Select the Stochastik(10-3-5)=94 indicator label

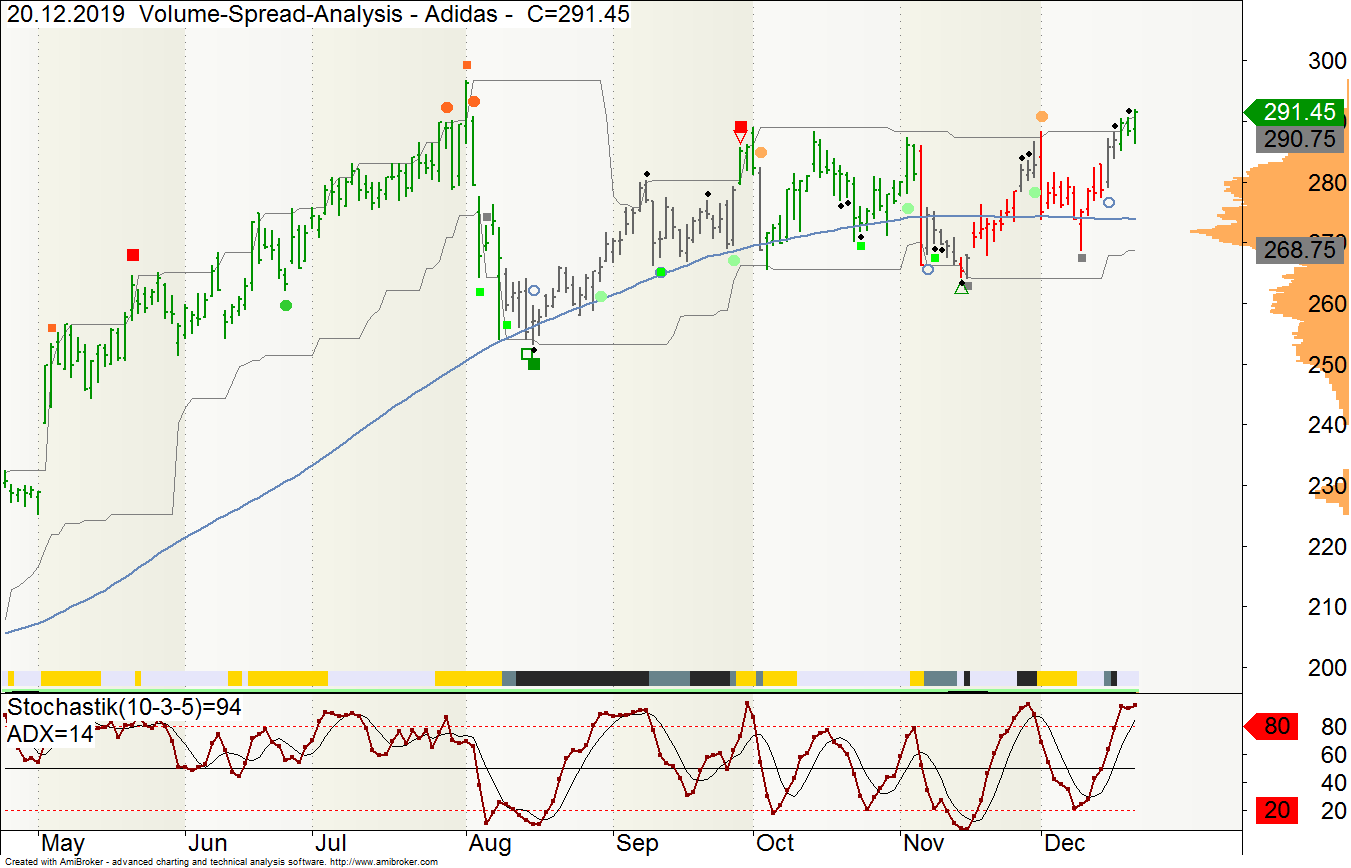[x=125, y=708]
